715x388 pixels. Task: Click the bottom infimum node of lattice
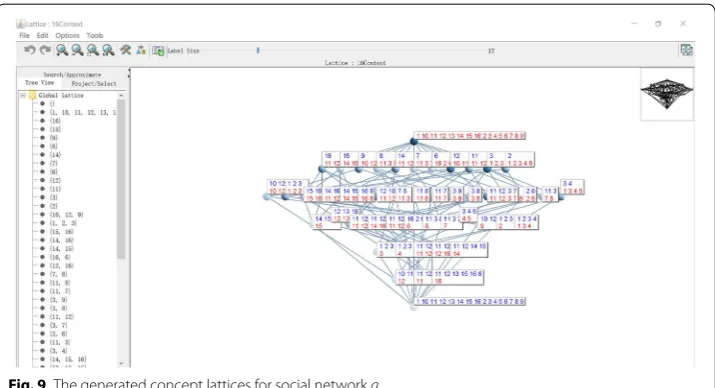[x=414, y=307]
